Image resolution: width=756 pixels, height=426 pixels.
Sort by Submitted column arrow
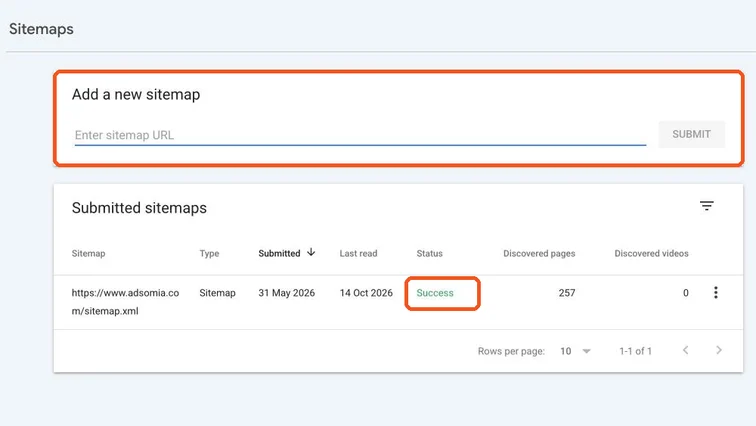(311, 252)
